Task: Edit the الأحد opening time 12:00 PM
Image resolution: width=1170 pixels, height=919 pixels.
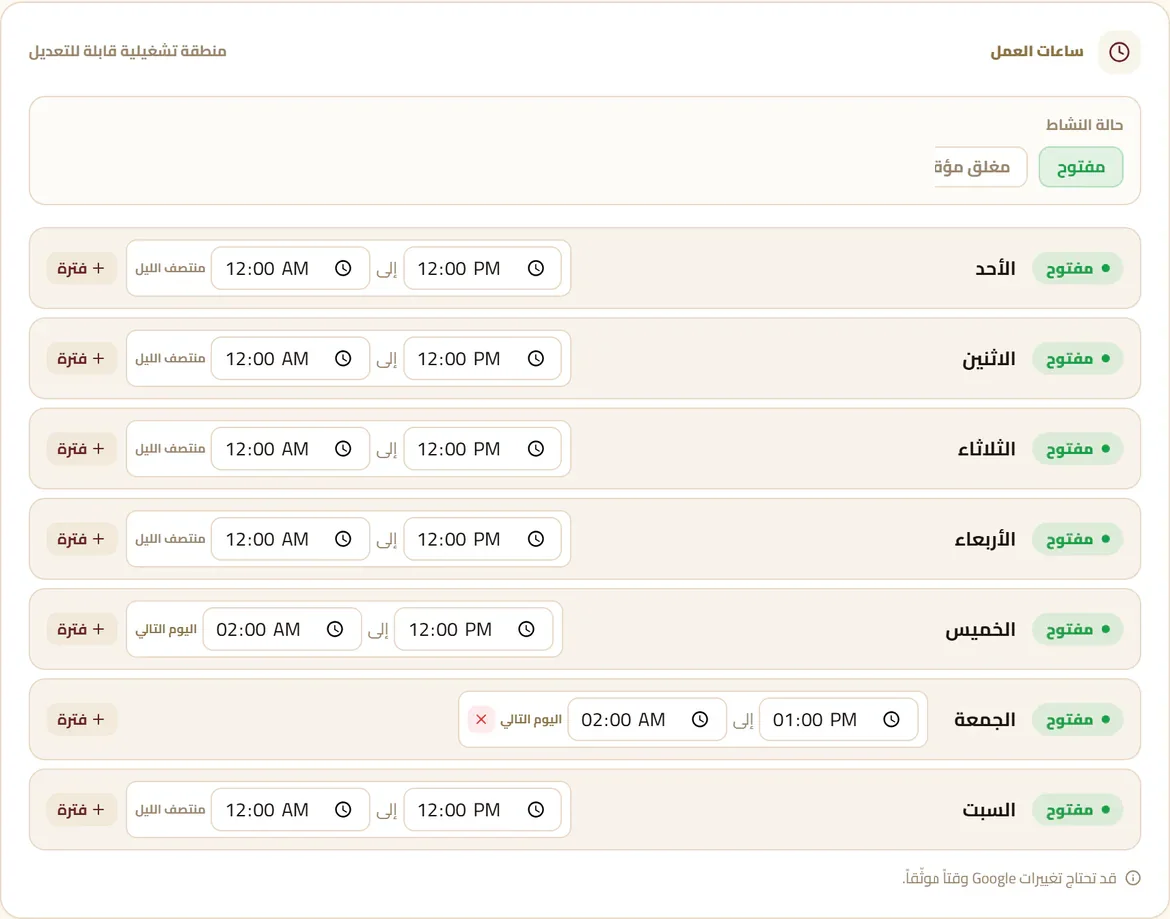Action: [x=482, y=268]
